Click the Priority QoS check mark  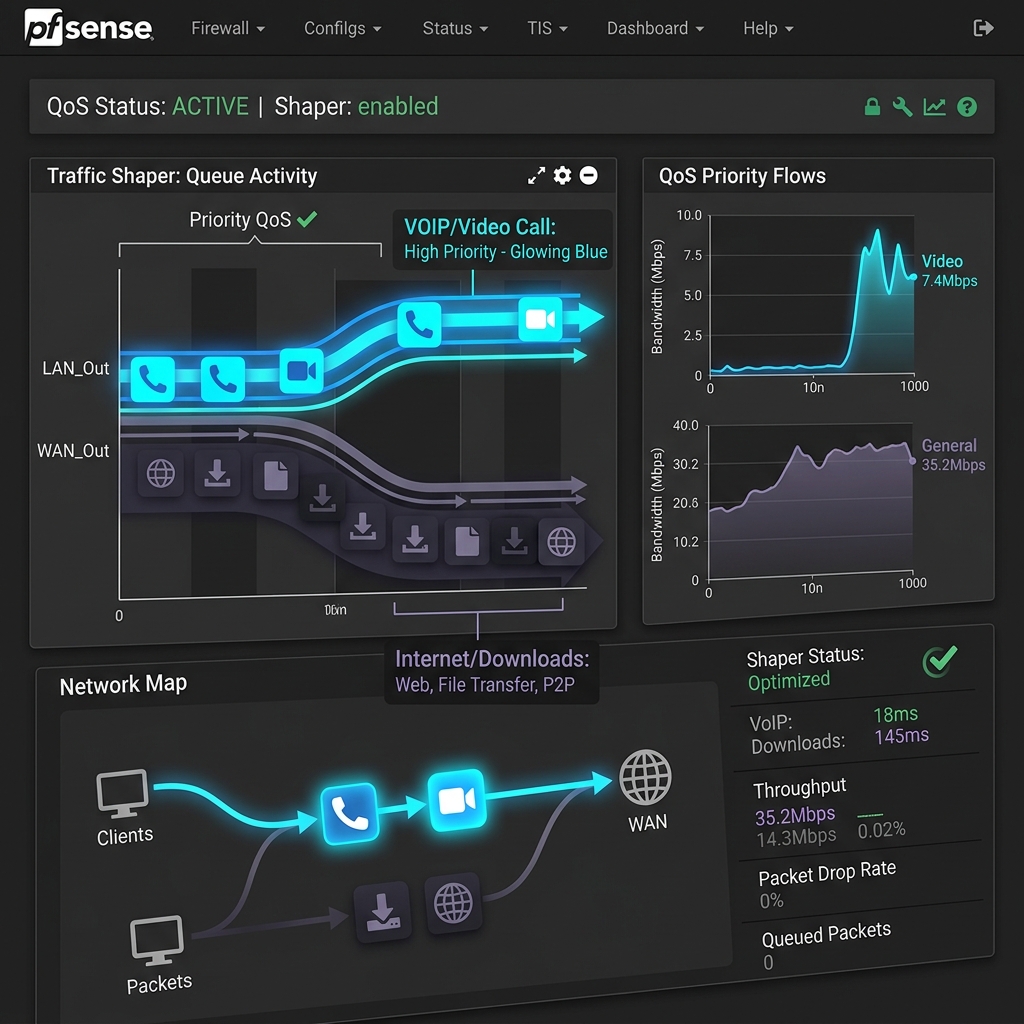pyautogui.click(x=307, y=219)
